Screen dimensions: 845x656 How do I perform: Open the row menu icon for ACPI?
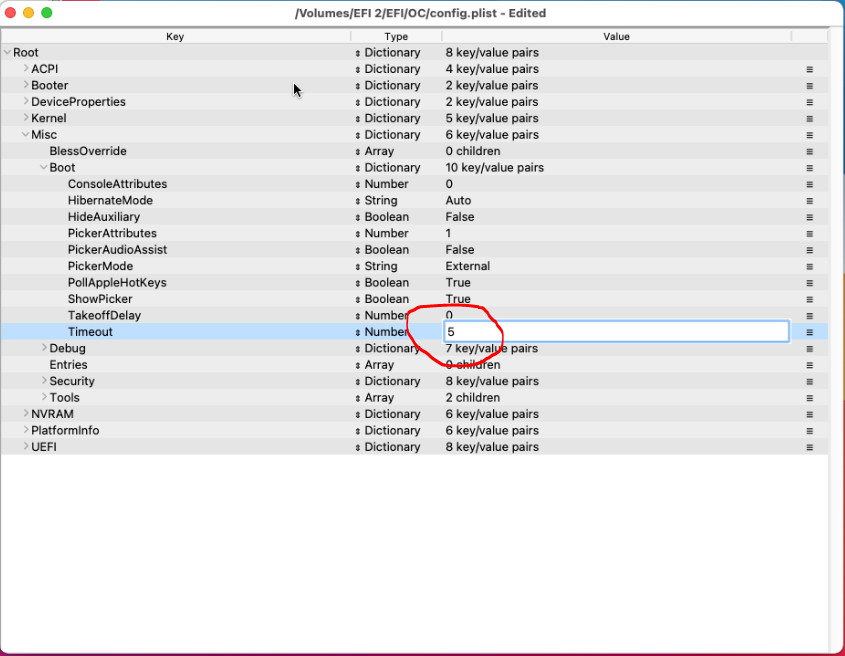809,70
